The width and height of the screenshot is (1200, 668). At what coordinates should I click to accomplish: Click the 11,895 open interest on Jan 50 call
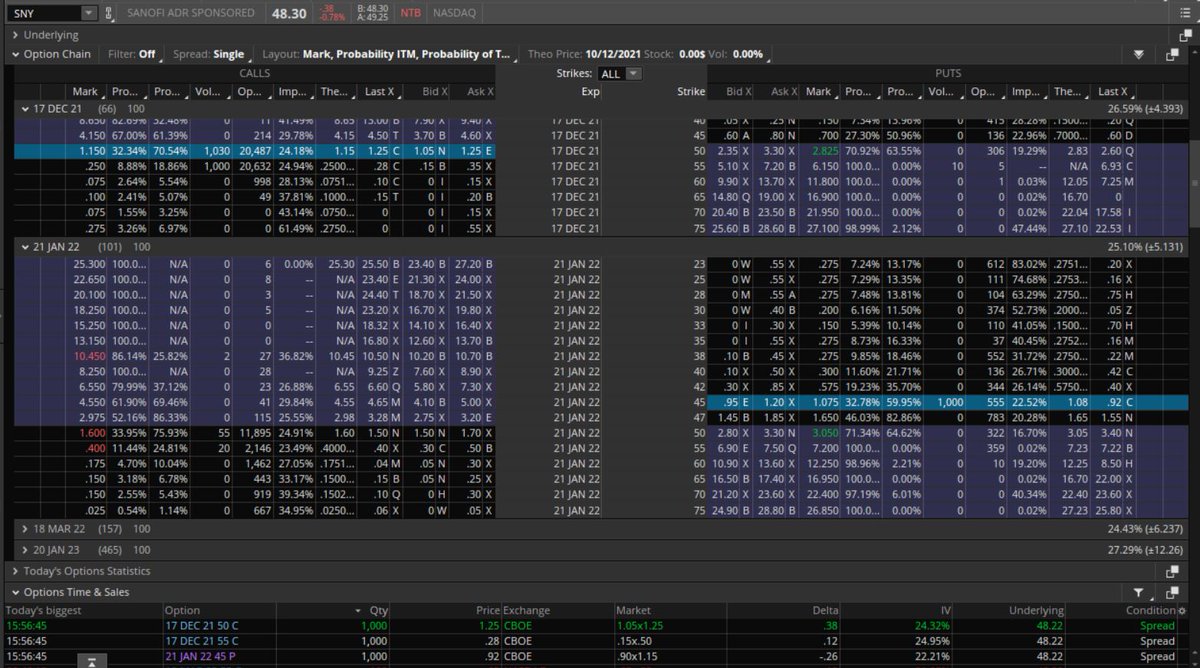(252, 431)
